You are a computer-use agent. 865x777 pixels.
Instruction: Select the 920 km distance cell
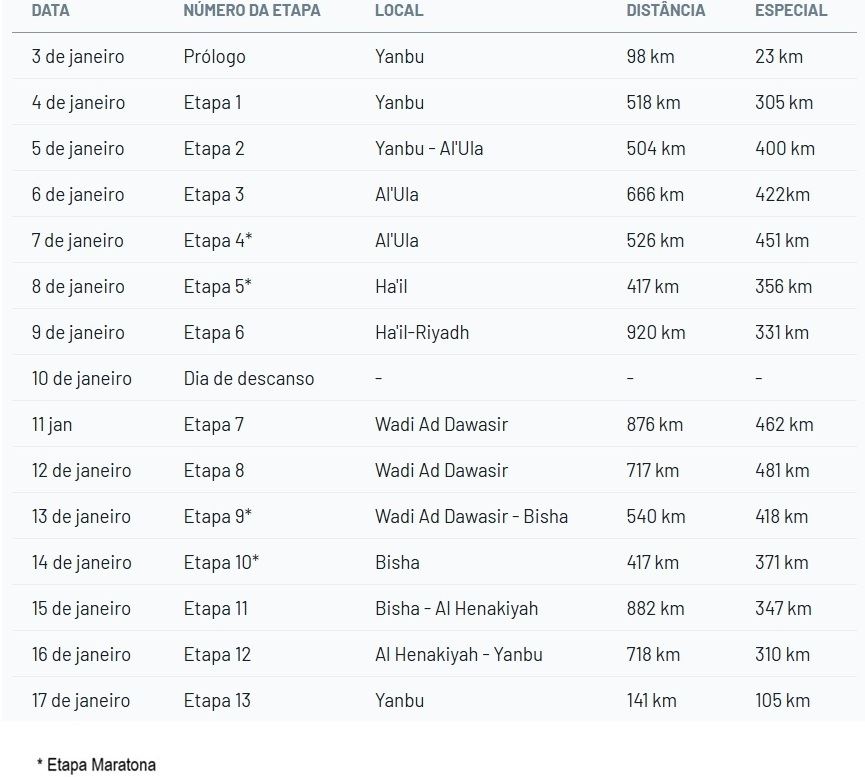(655, 333)
